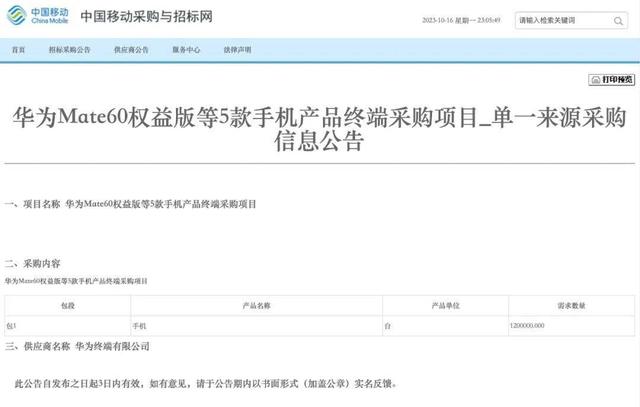The width and height of the screenshot is (640, 407).
Task: Open the 招标采购公告 menu item
Action: pyautogui.click(x=69, y=50)
